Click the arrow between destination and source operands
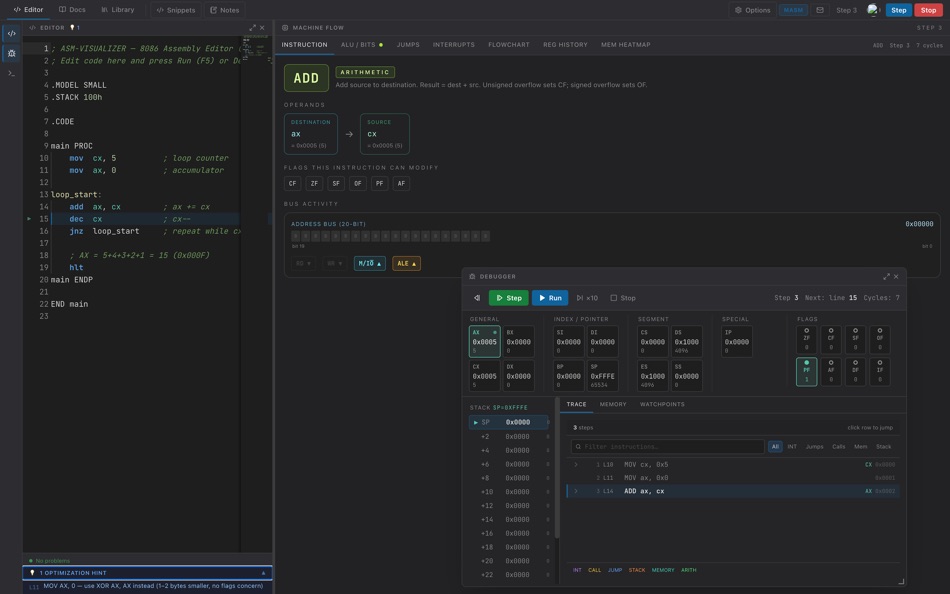Viewport: 950px width, 594px height. click(x=349, y=135)
